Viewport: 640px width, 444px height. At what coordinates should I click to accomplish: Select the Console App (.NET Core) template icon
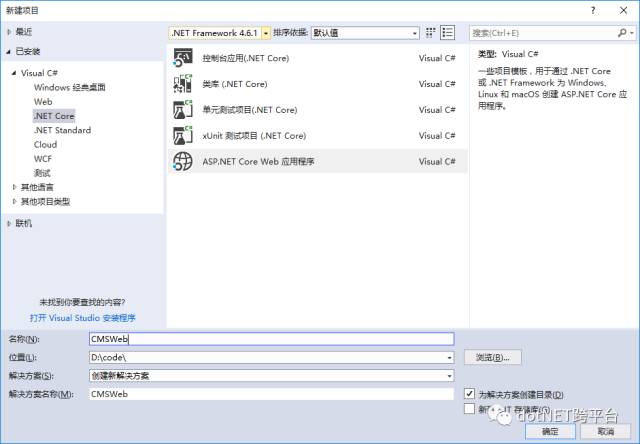point(182,58)
